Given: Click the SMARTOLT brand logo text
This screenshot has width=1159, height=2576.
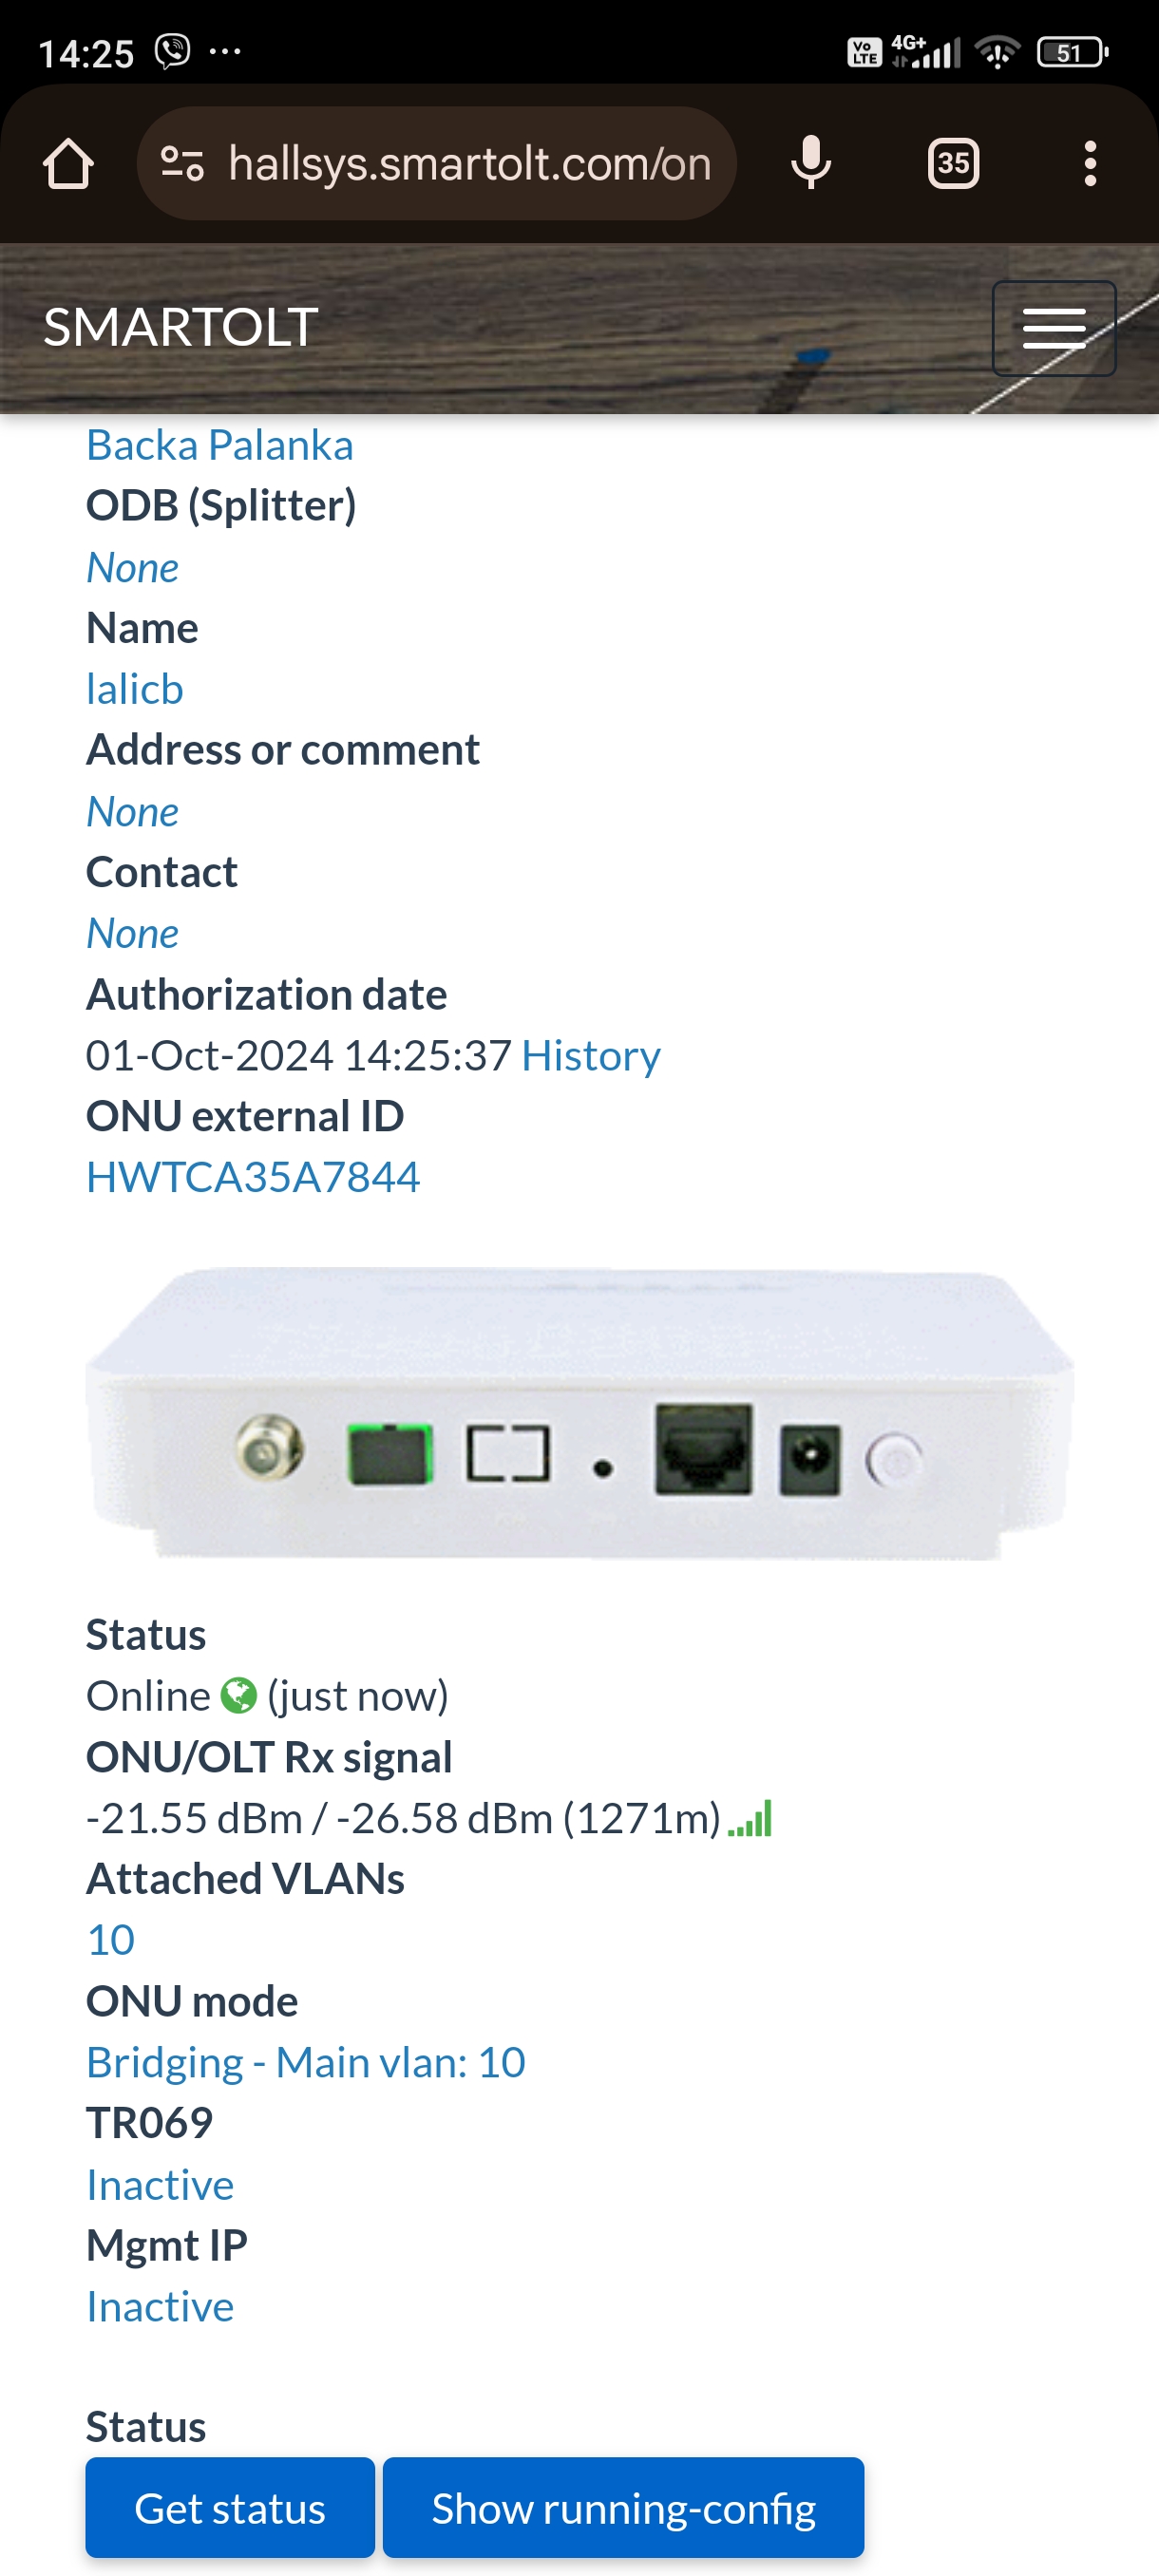Looking at the screenshot, I should point(180,327).
